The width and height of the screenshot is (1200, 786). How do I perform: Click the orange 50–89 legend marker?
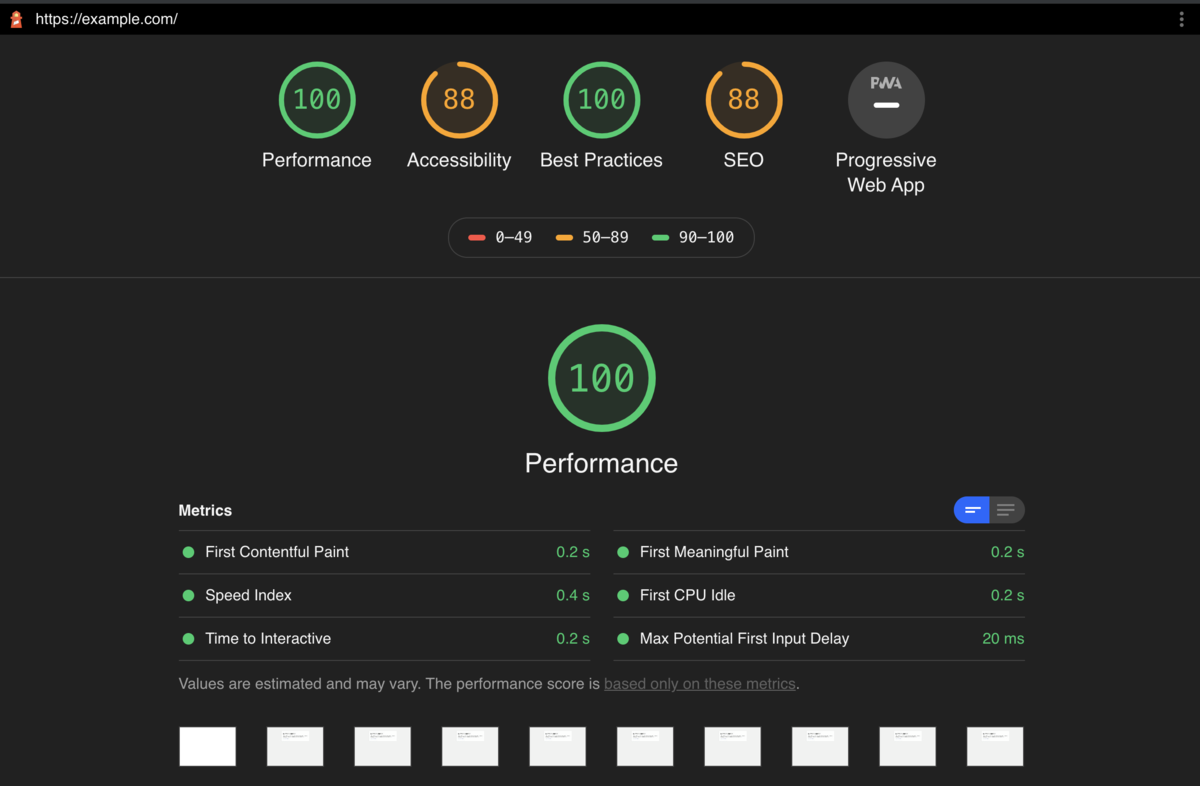click(564, 237)
